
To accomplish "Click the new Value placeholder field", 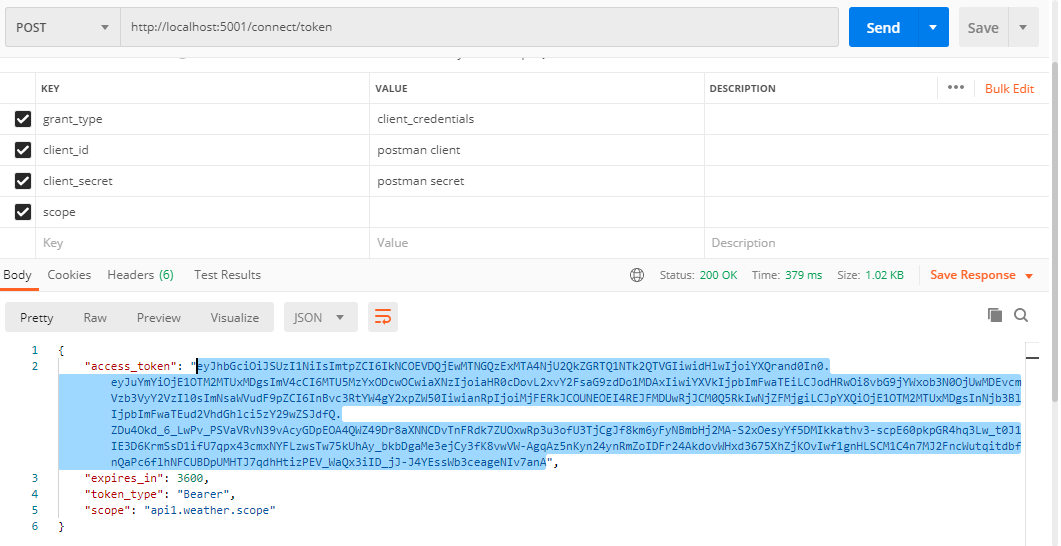I will coord(537,243).
